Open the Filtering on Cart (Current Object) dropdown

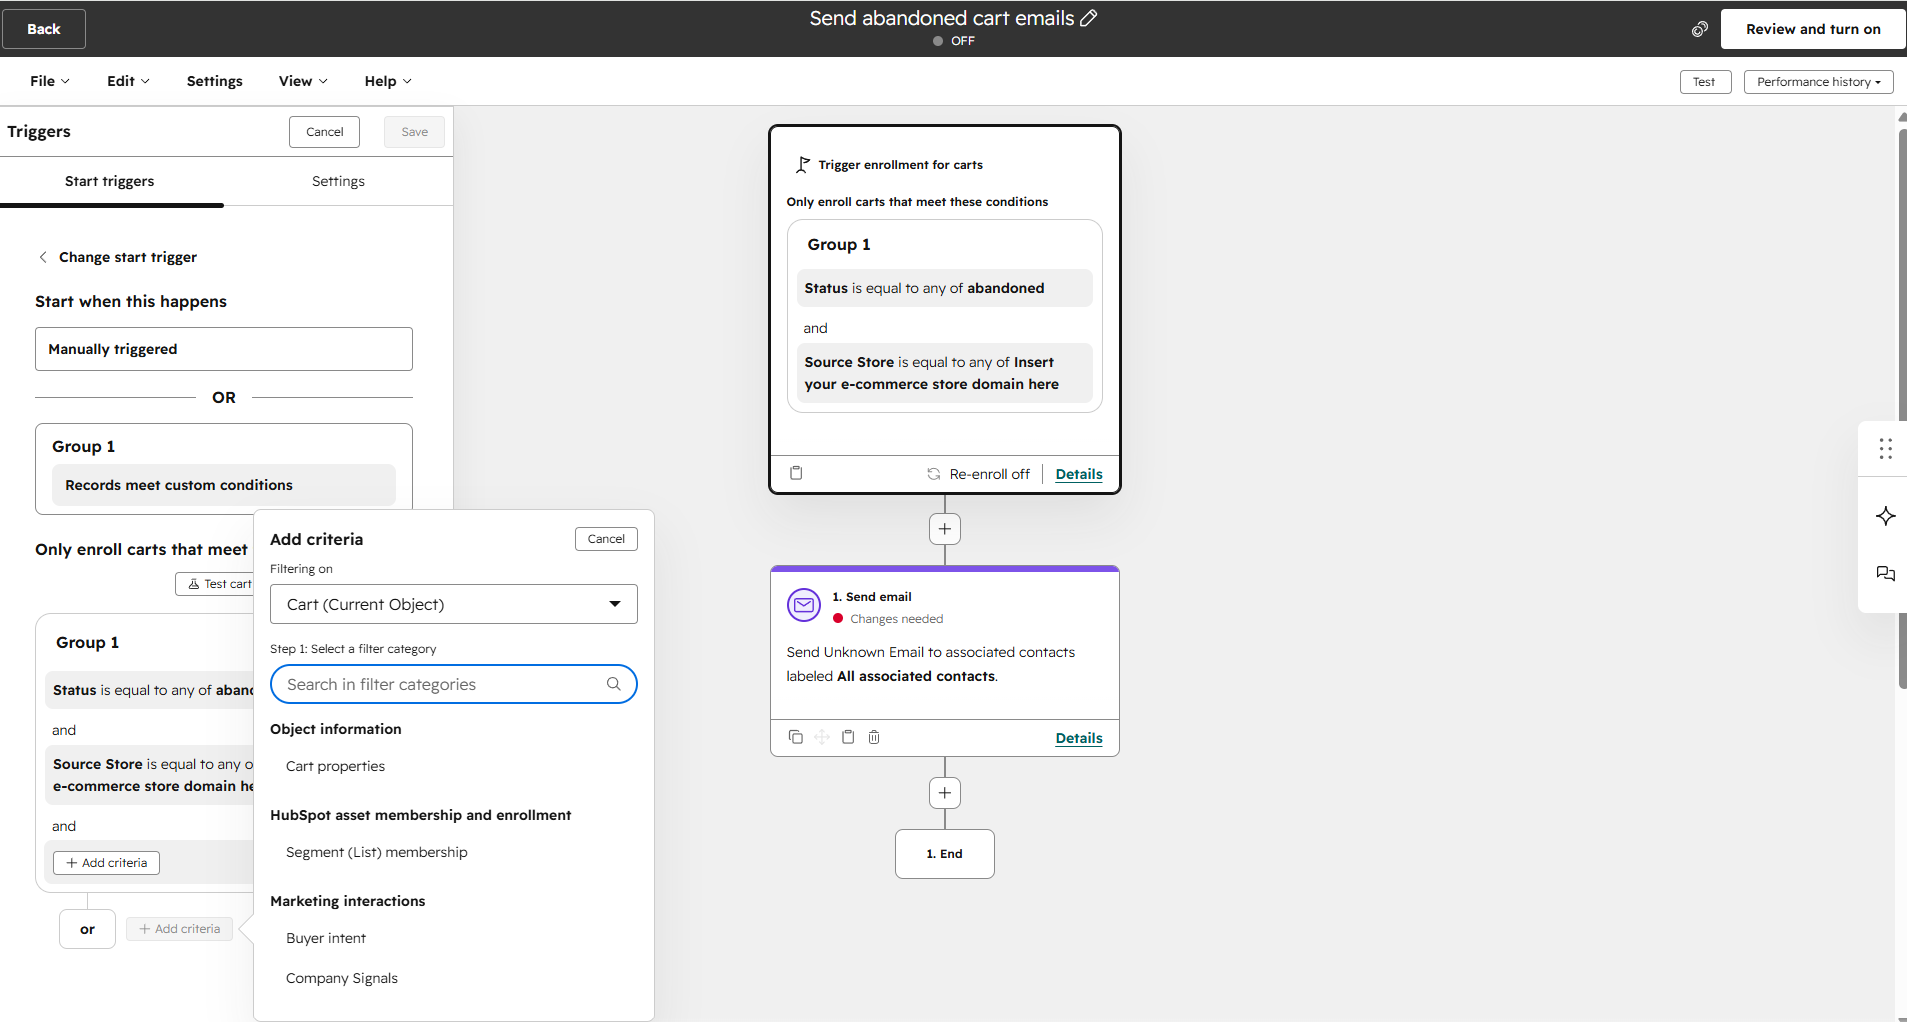[453, 604]
